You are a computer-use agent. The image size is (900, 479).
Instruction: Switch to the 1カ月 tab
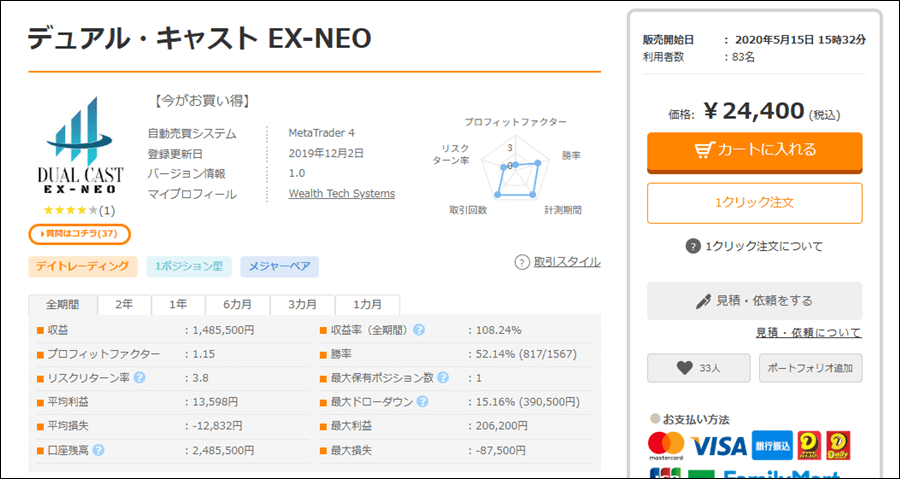[367, 305]
